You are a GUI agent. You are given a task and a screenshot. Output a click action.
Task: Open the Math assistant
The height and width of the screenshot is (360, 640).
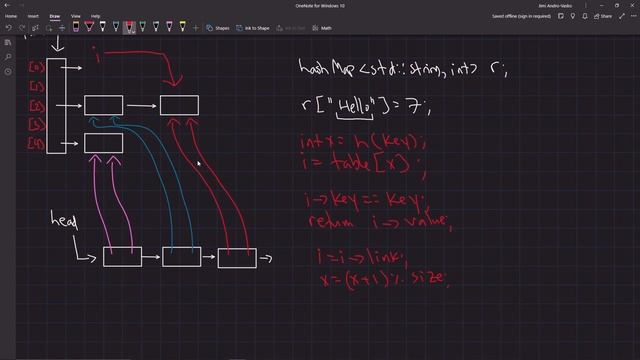[x=322, y=28]
